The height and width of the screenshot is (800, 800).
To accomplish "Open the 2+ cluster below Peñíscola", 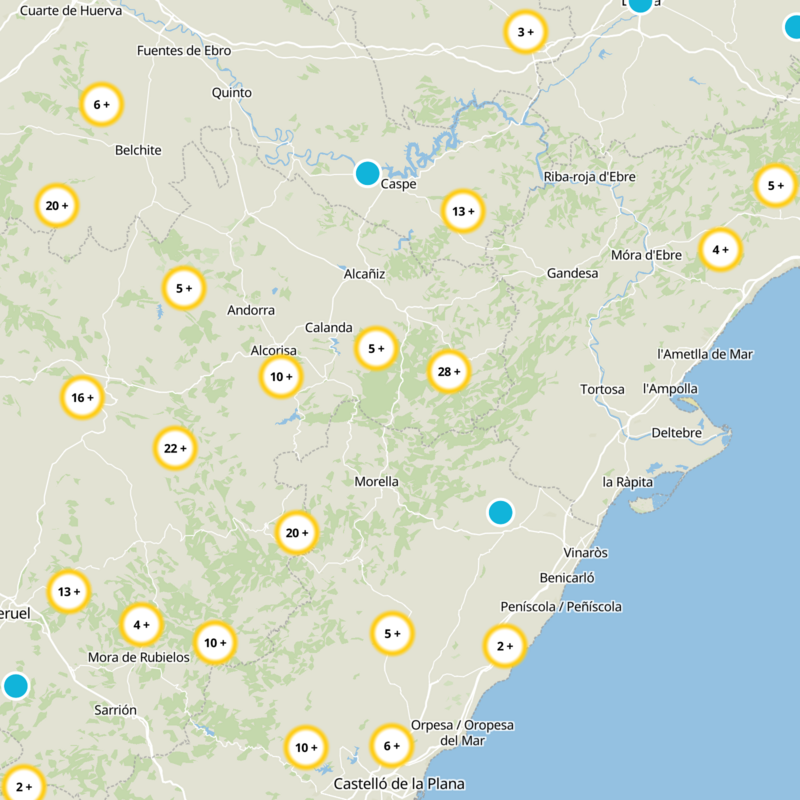I will [x=505, y=646].
